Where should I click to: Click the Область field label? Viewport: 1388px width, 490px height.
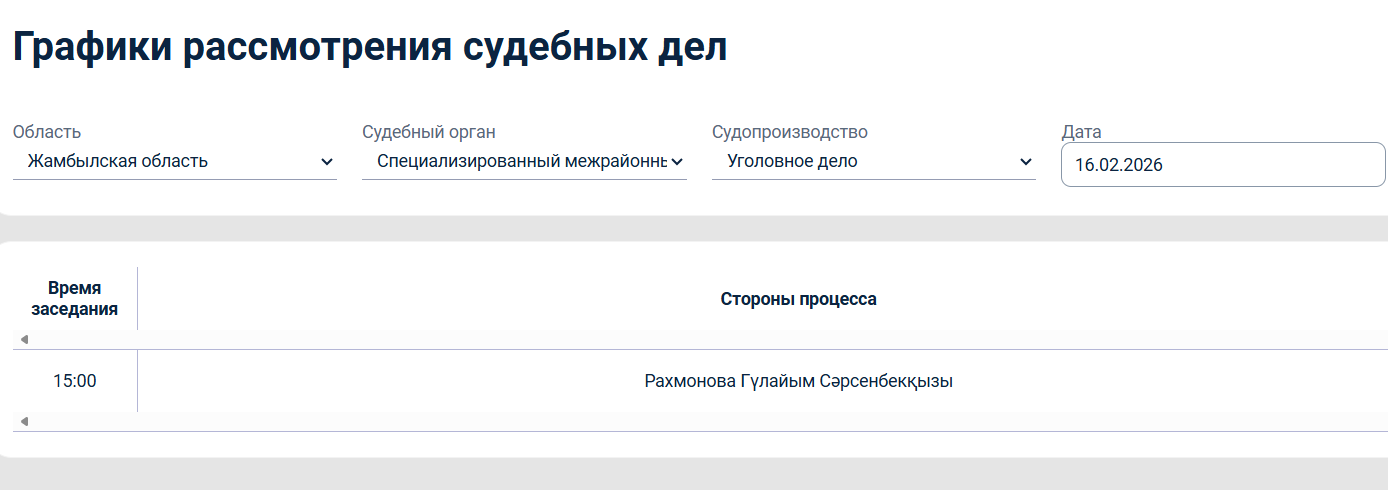coord(47,132)
